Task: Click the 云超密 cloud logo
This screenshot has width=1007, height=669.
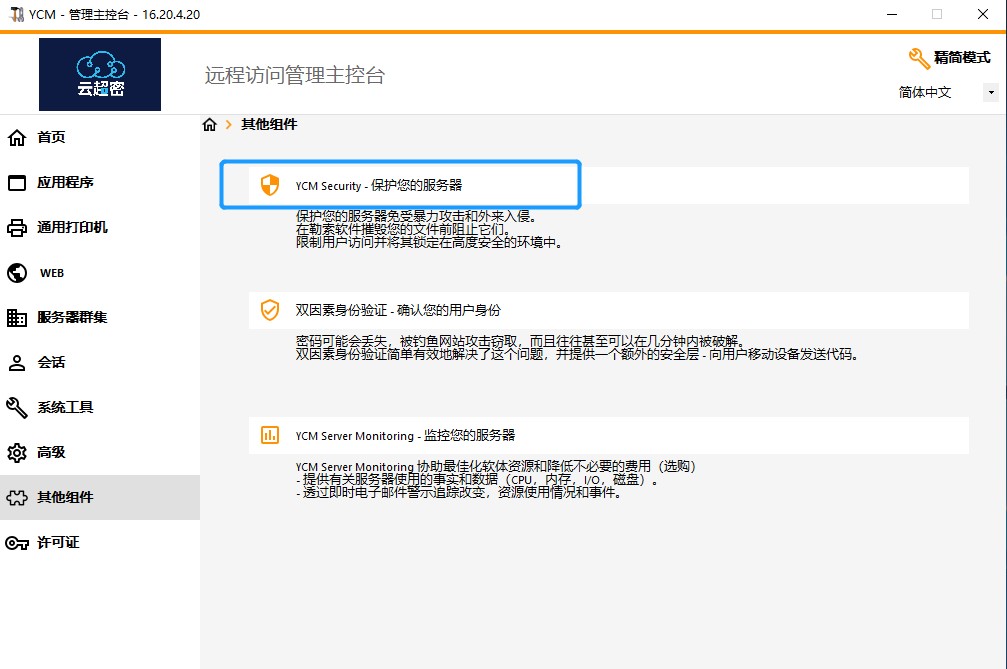Action: click(x=100, y=74)
